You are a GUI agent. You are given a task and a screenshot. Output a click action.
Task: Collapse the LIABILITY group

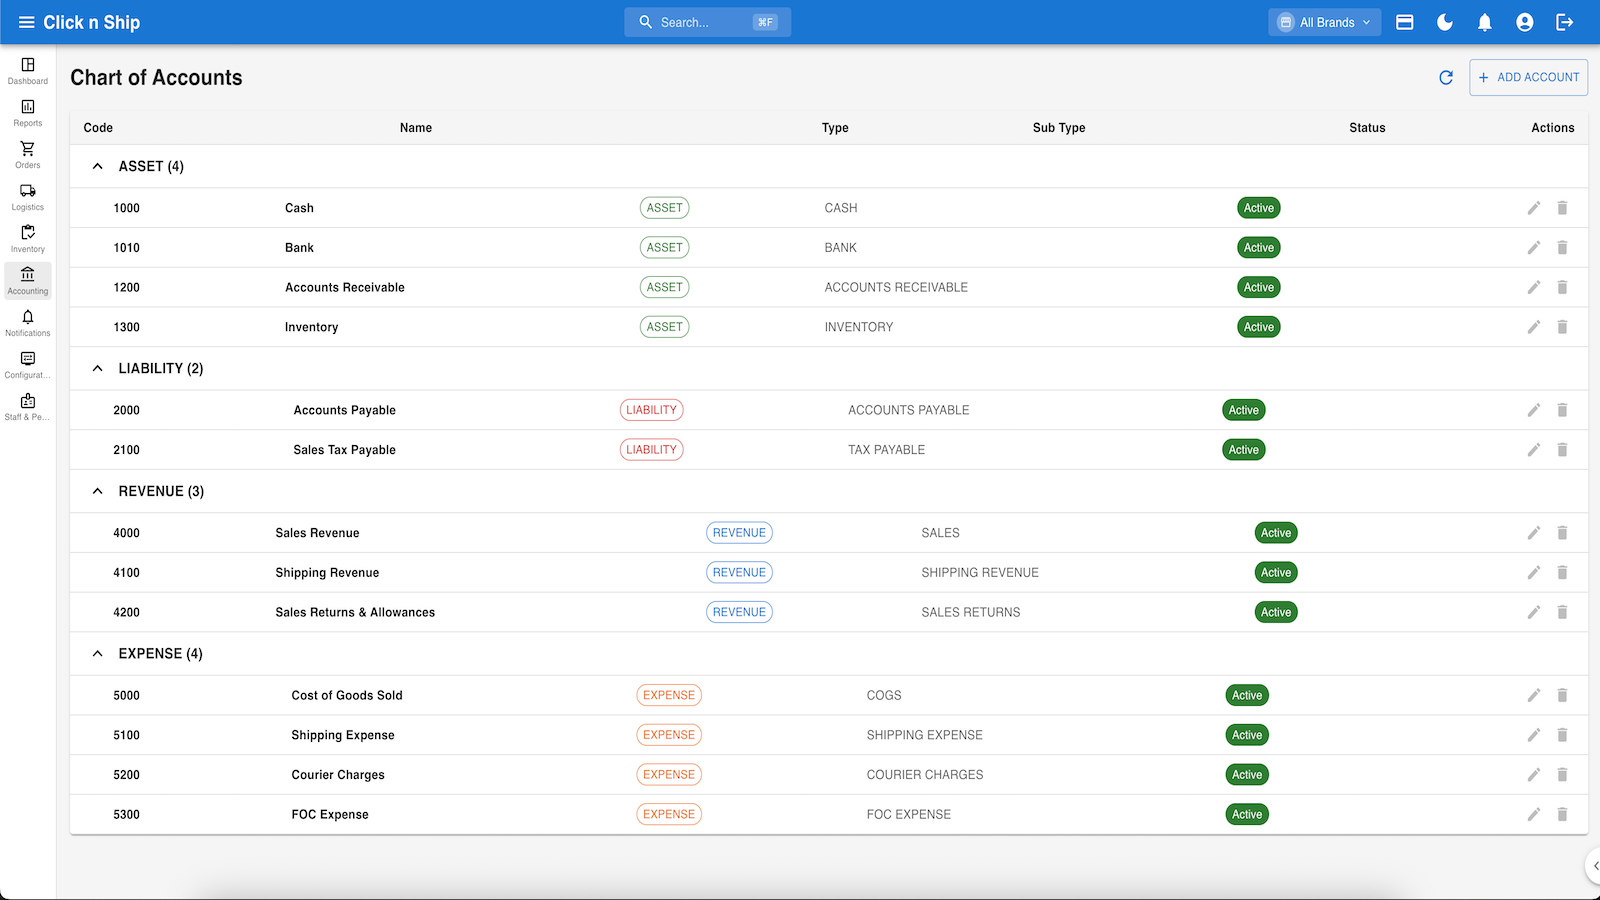[x=97, y=368]
